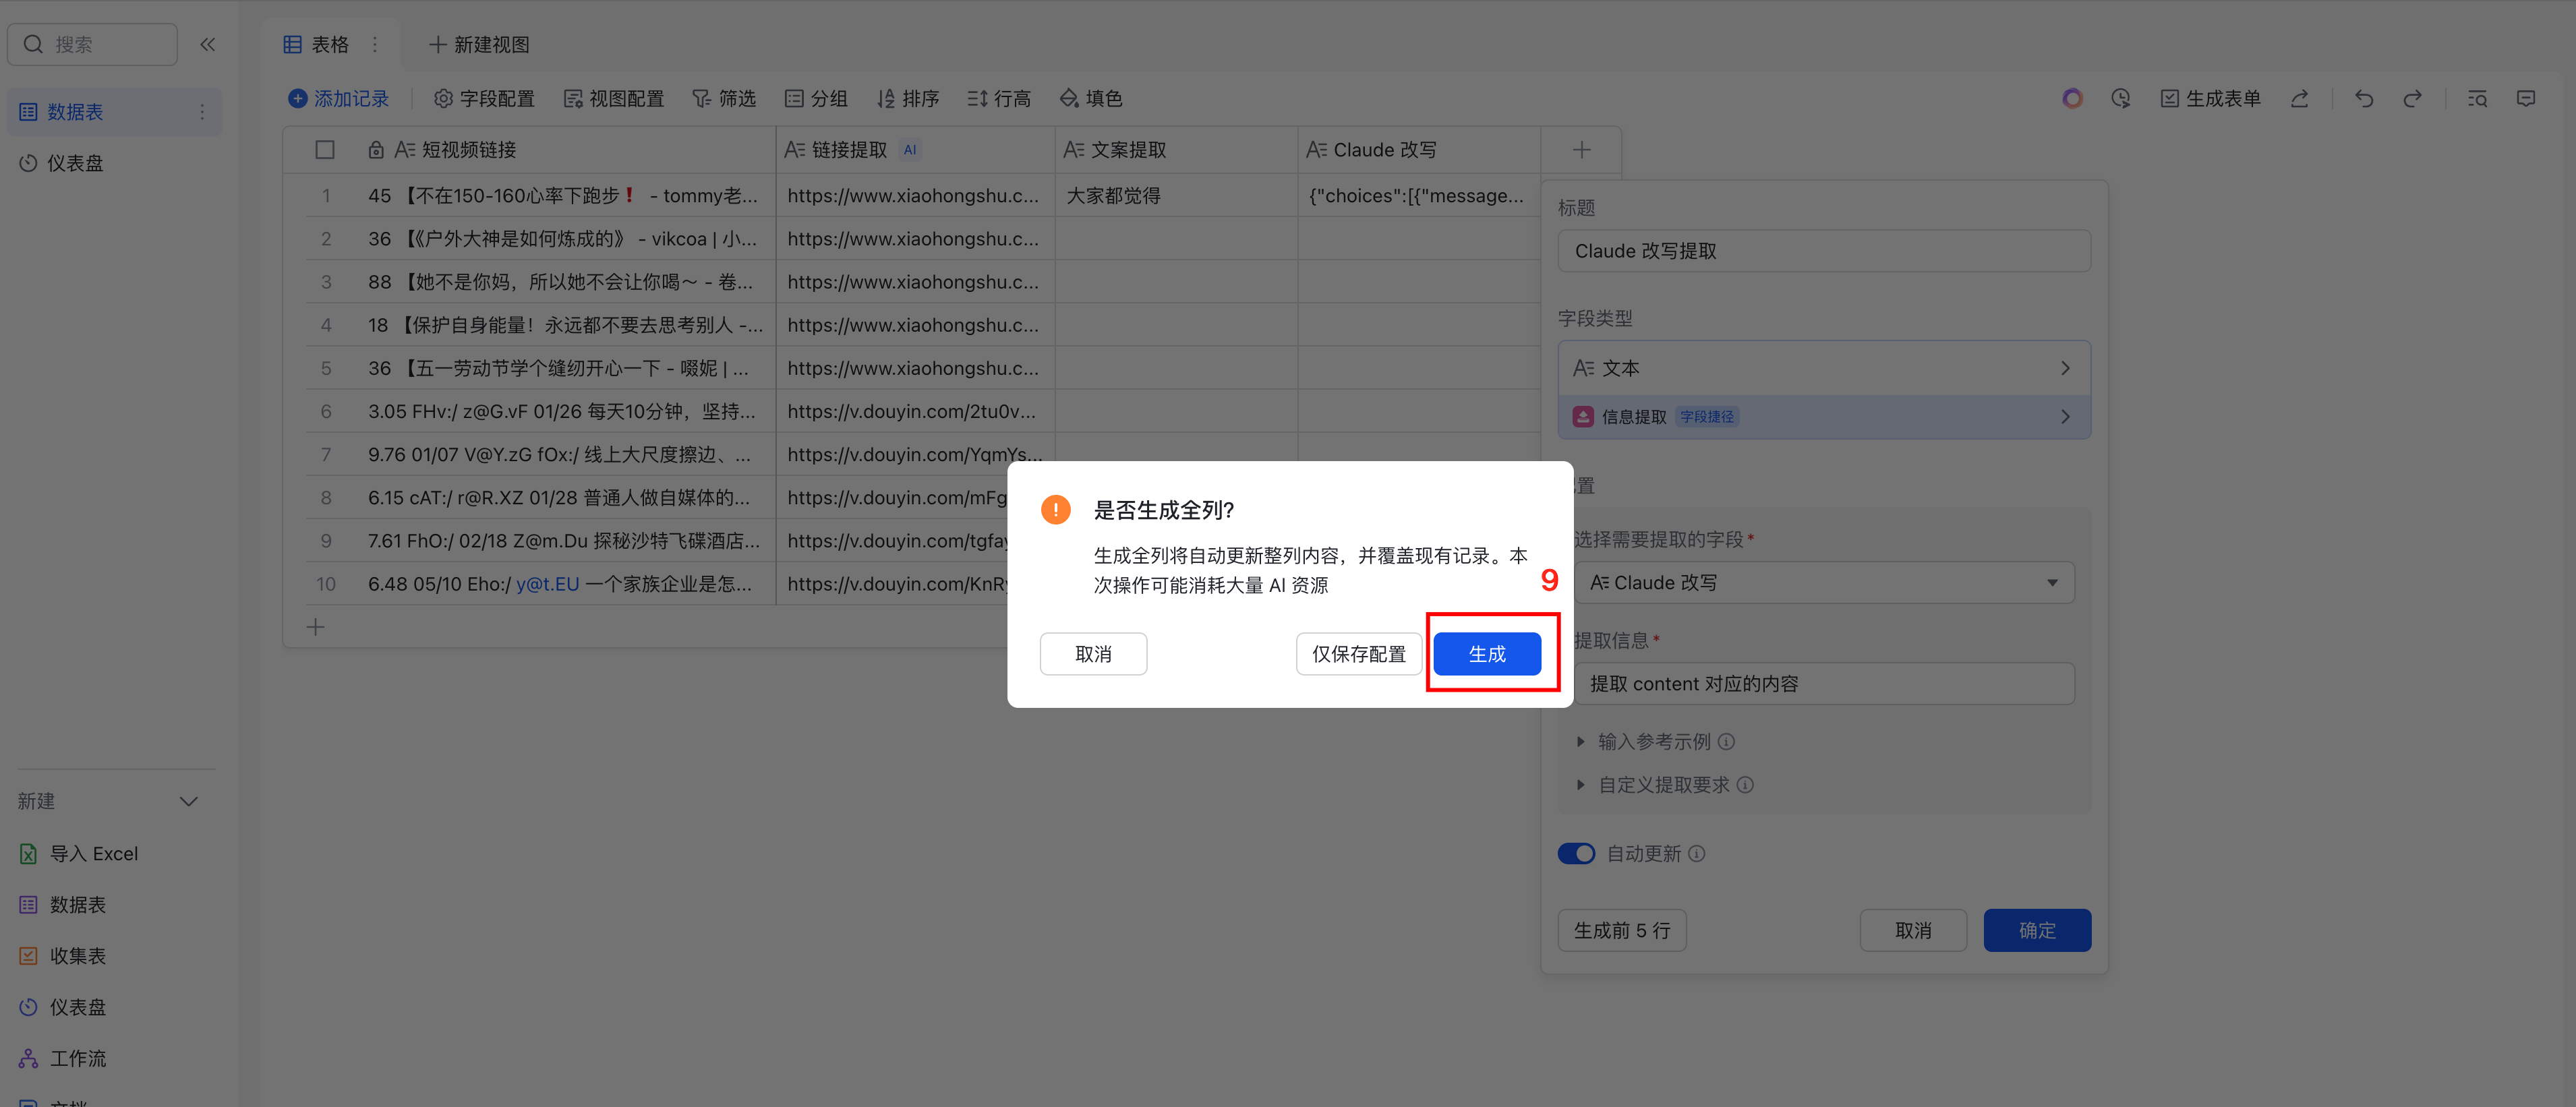Create new 仪表盘 from 新建 list
The width and height of the screenshot is (2576, 1107).
coord(63,1007)
